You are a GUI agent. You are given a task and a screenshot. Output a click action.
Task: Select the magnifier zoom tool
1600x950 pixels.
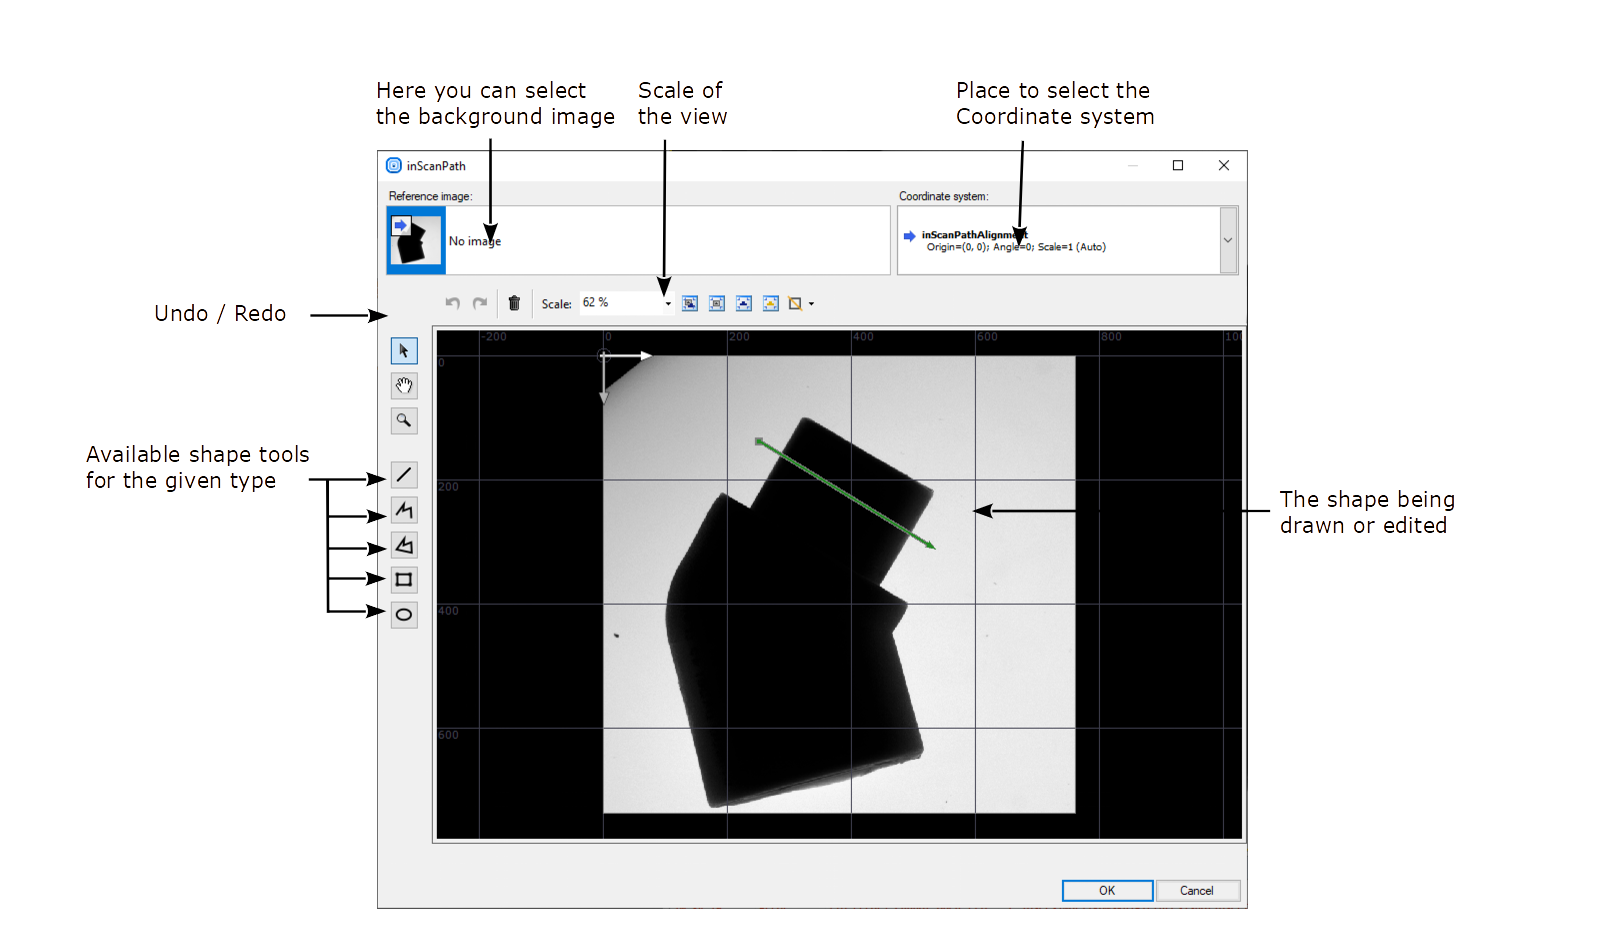(403, 421)
